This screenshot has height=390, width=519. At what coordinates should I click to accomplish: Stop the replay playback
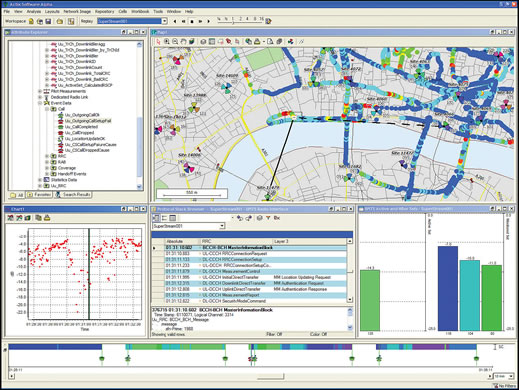[x=192, y=21]
